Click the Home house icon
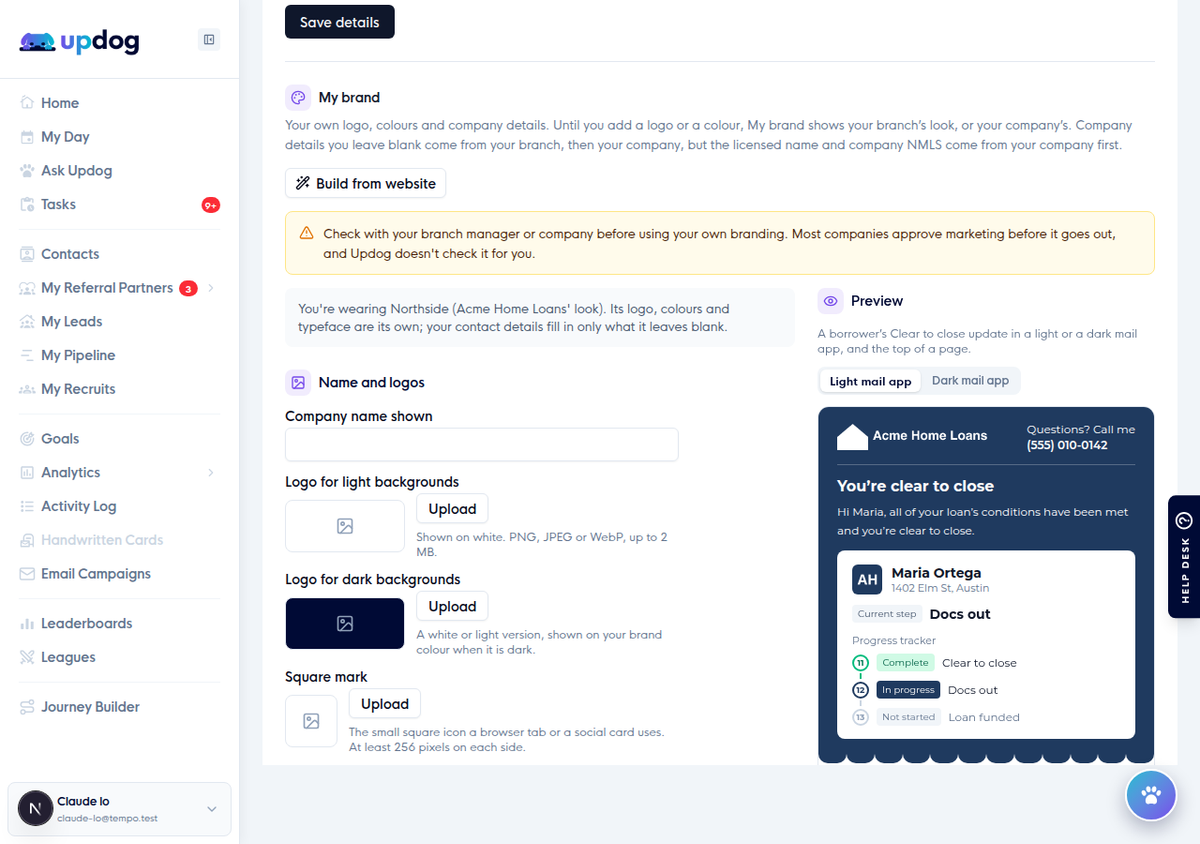 click(x=27, y=103)
